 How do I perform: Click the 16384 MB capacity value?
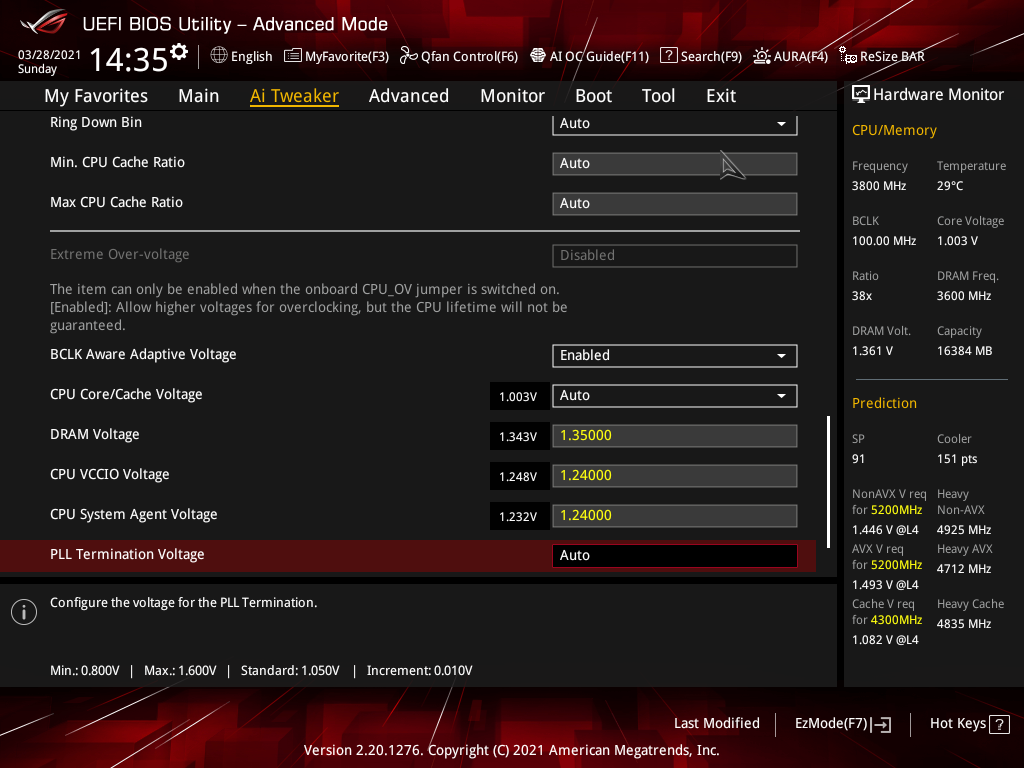(x=965, y=351)
